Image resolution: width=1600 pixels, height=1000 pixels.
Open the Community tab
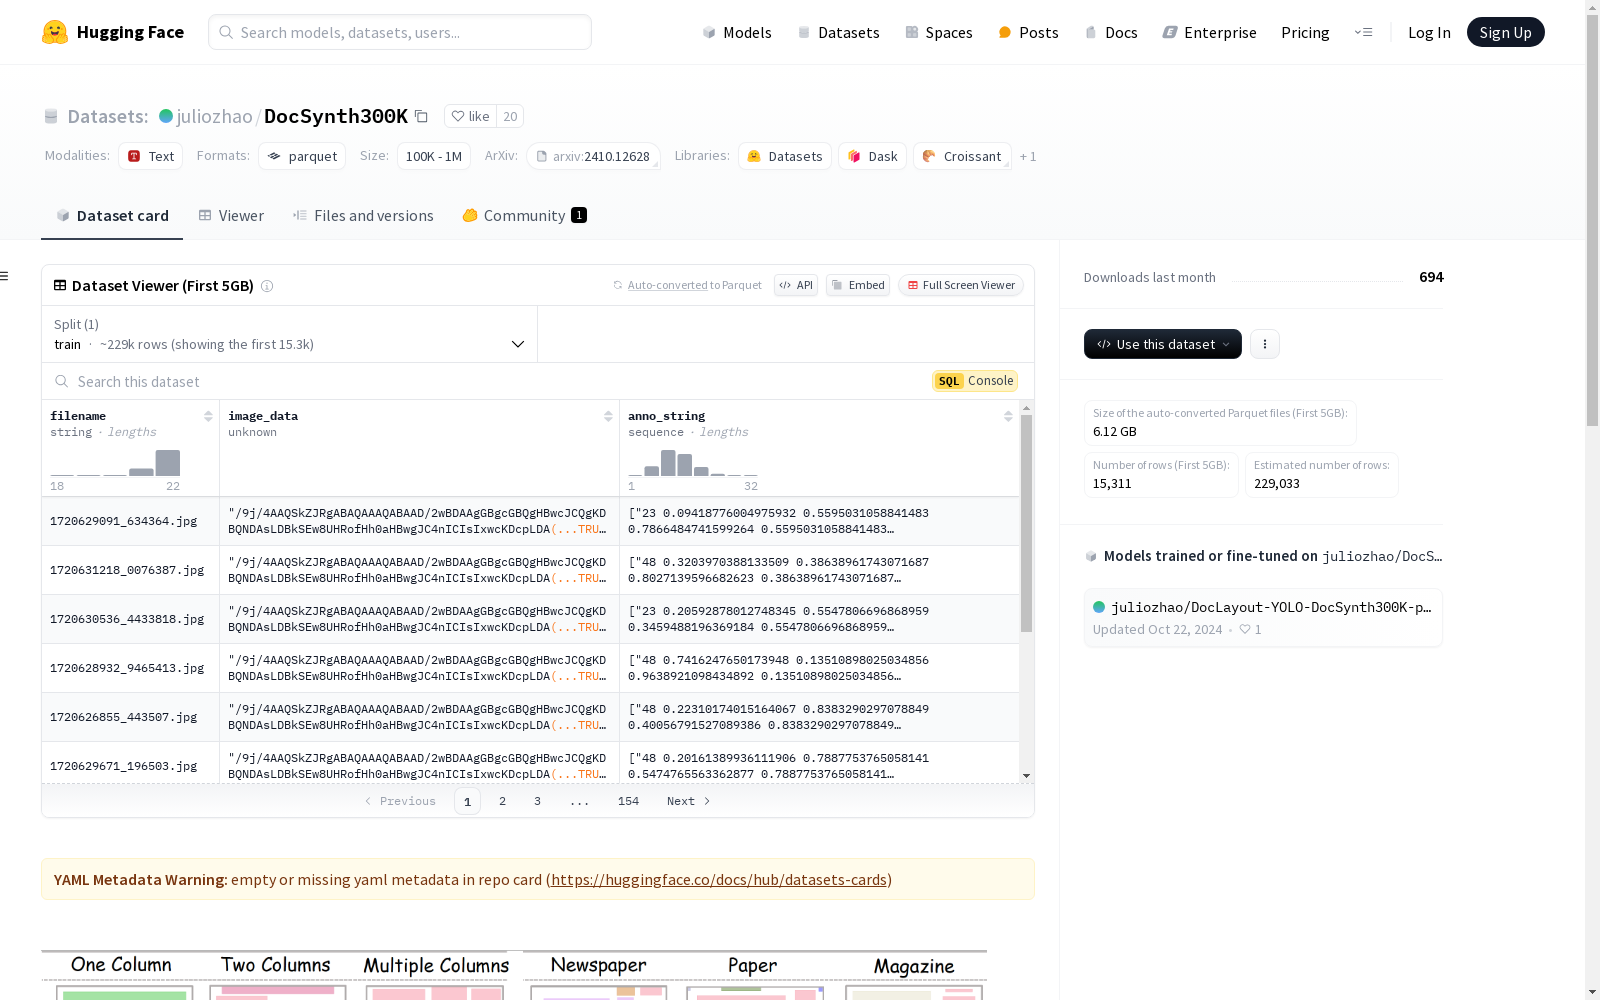point(525,216)
